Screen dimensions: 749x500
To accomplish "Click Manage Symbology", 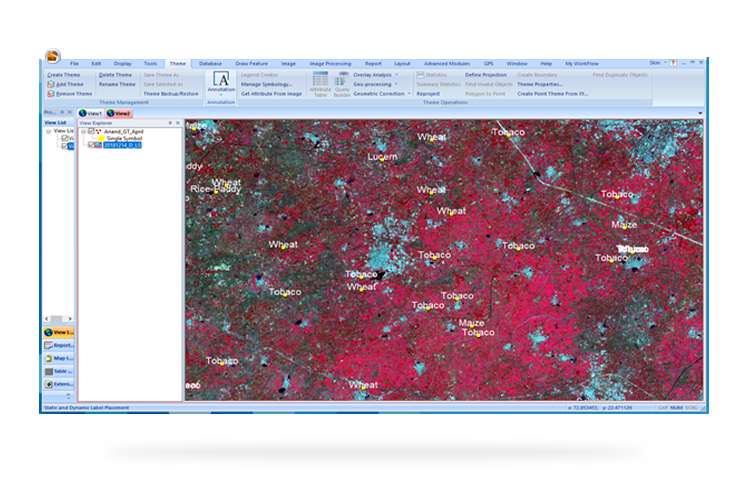I will tap(267, 85).
